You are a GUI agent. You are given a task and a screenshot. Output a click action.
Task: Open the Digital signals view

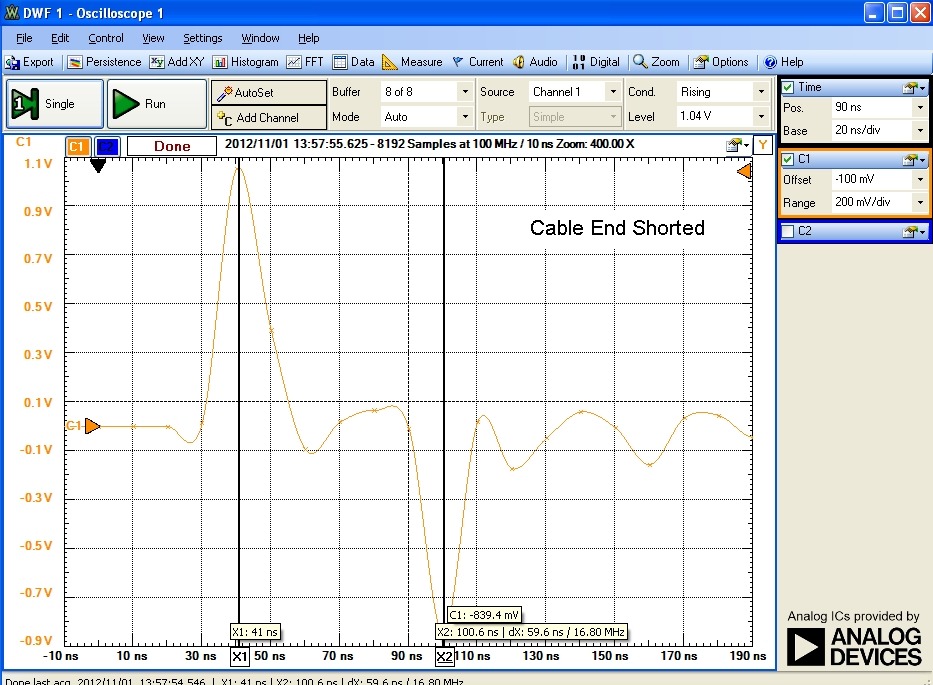point(596,62)
